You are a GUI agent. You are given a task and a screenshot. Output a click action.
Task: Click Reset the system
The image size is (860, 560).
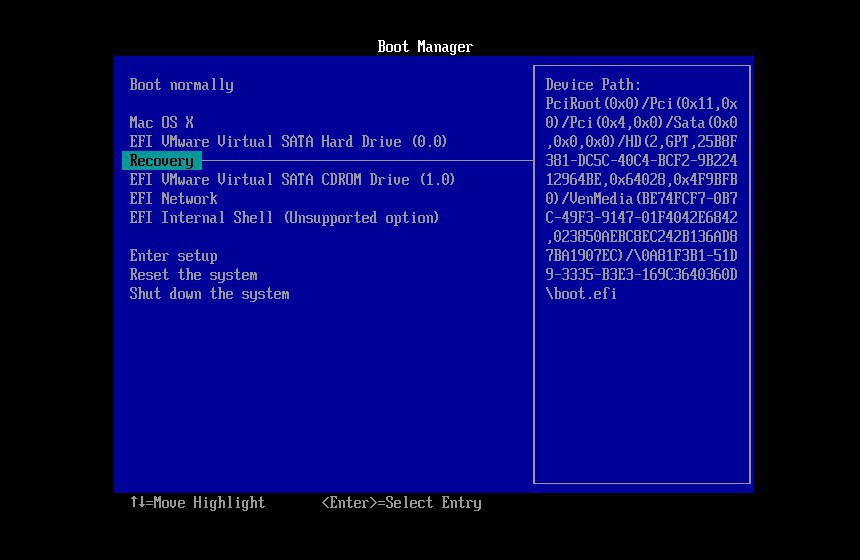pos(193,275)
